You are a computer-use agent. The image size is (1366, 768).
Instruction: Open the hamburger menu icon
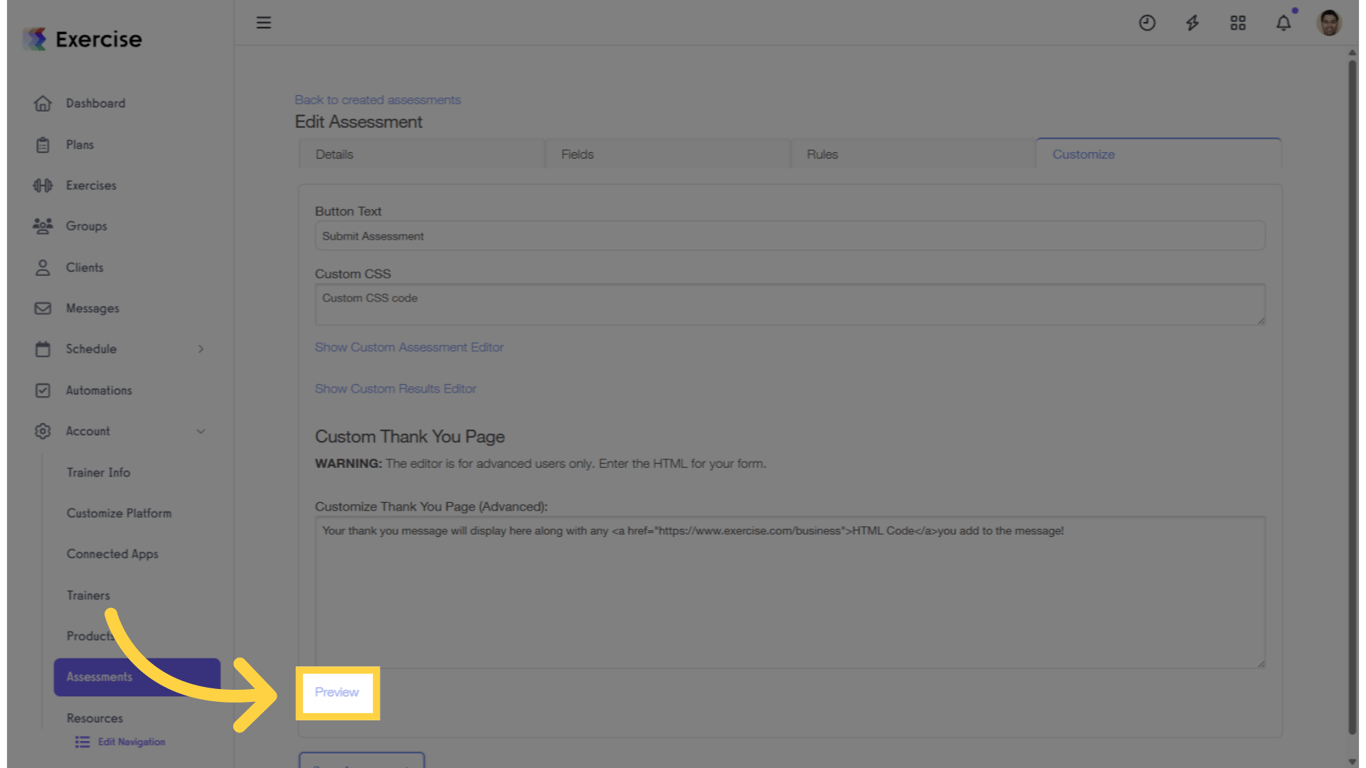(x=264, y=22)
